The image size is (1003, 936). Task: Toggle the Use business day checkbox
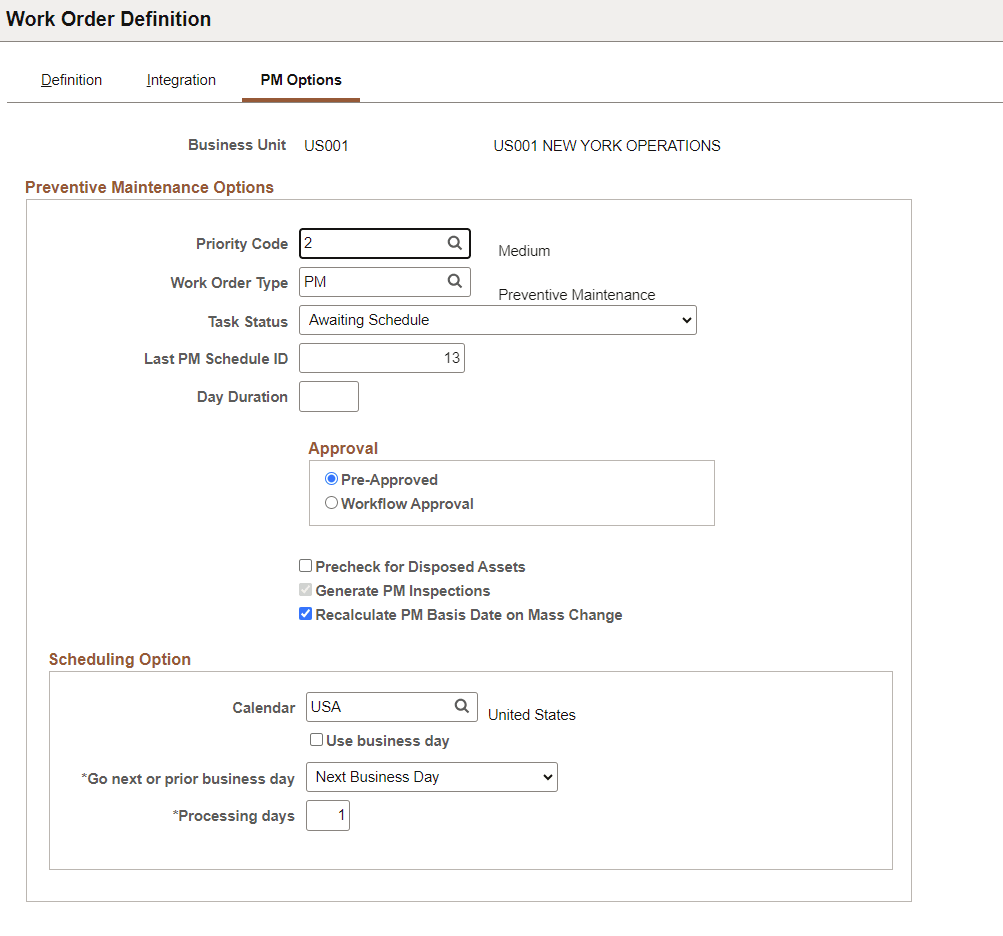pos(316,739)
